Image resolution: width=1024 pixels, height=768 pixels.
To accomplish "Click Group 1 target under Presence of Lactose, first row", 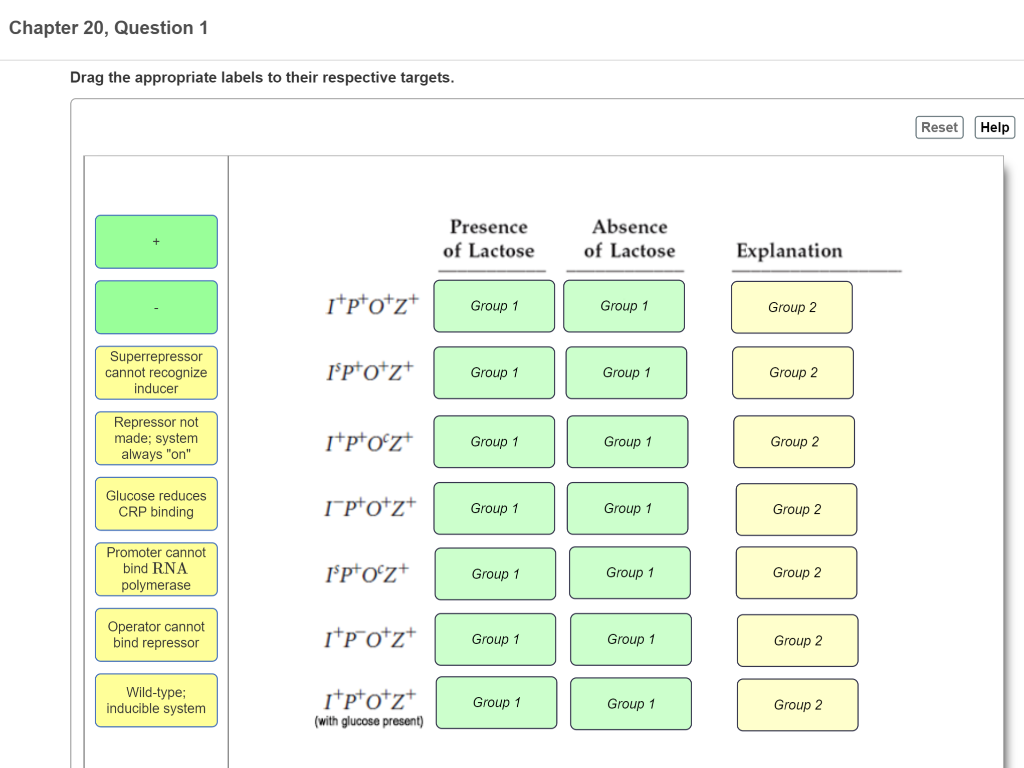I will pos(494,306).
